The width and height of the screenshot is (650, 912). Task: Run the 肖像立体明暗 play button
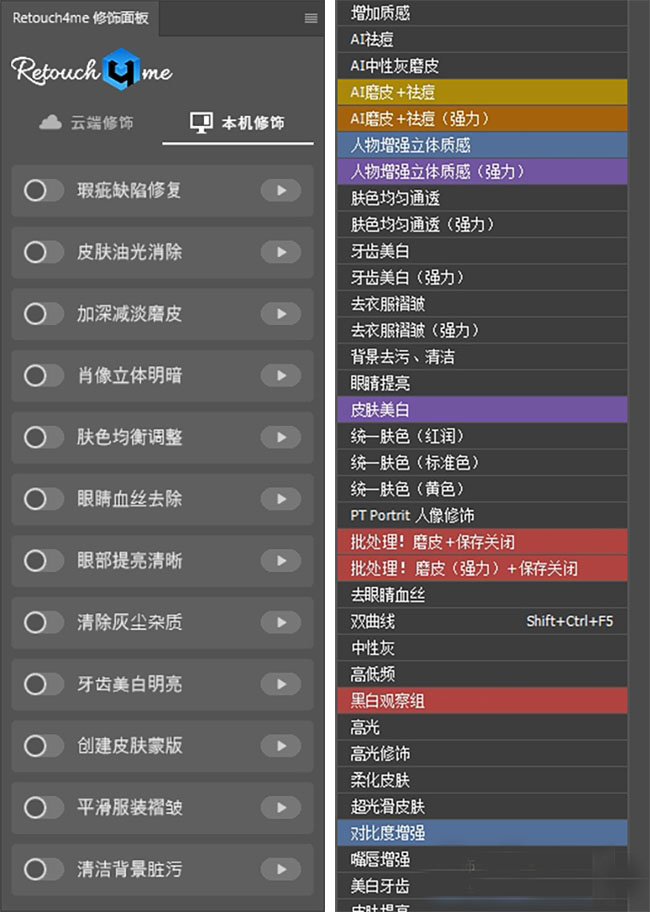(281, 376)
